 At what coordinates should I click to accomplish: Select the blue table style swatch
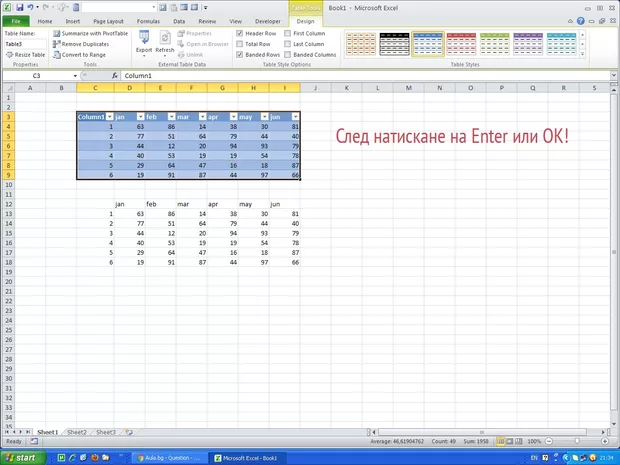coord(428,41)
